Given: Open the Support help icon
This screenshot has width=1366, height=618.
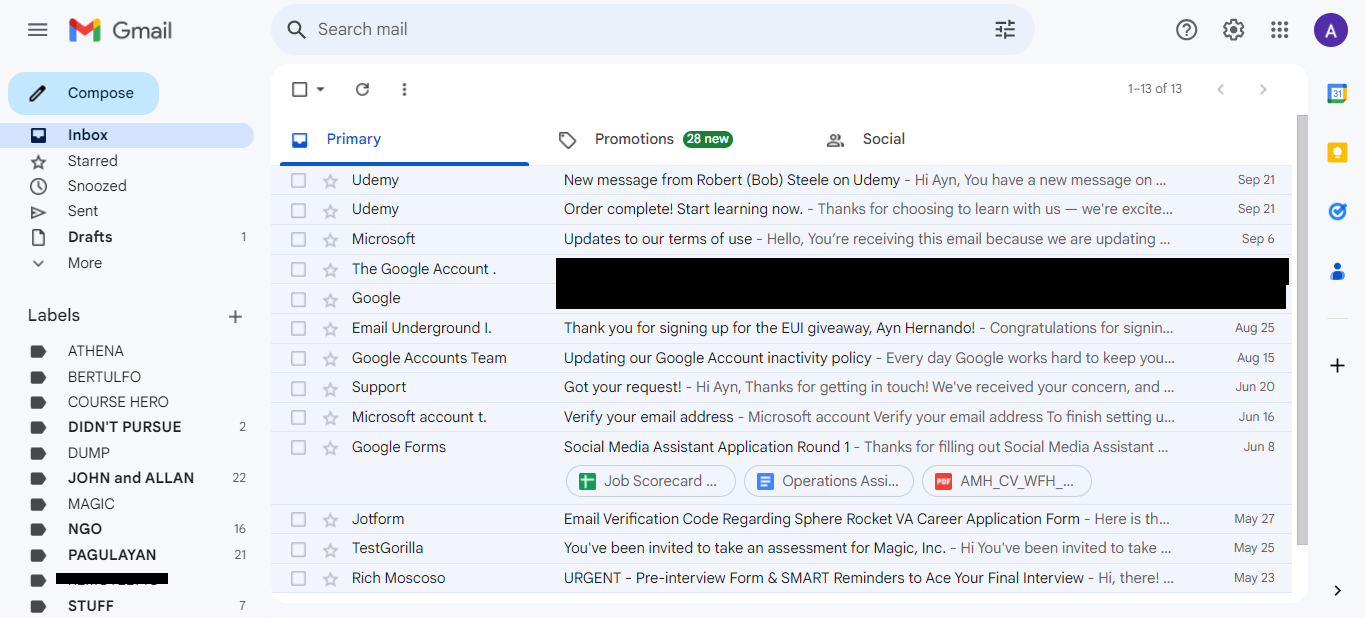Looking at the screenshot, I should click(x=1186, y=30).
